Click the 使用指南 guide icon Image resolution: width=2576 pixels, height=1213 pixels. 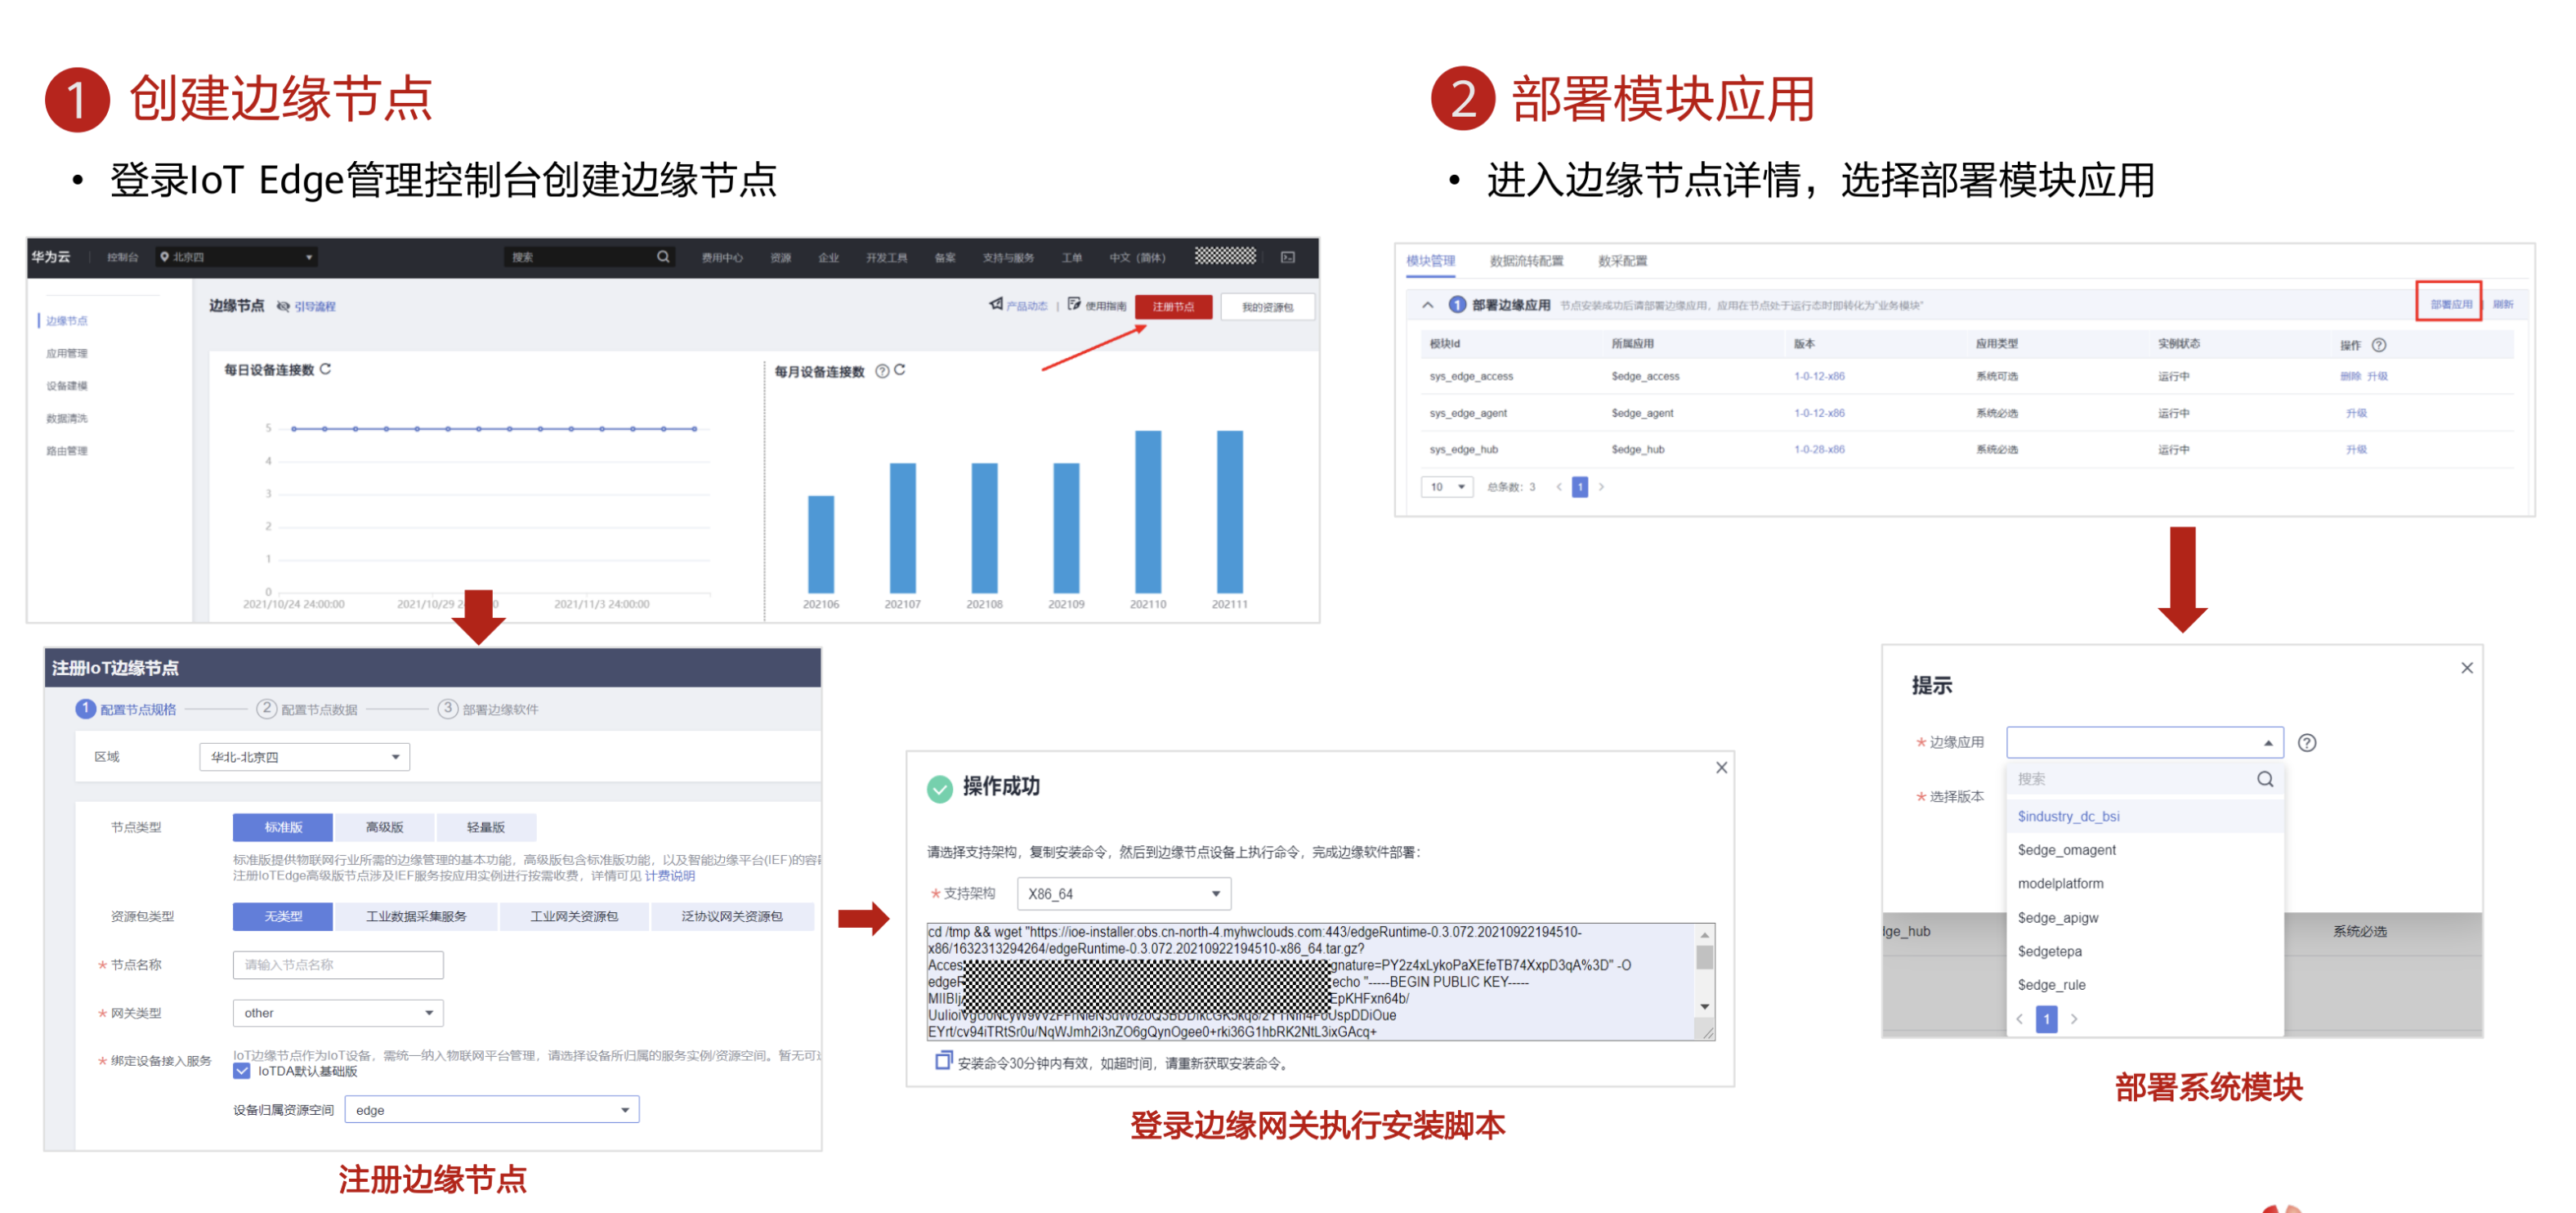point(1074,304)
